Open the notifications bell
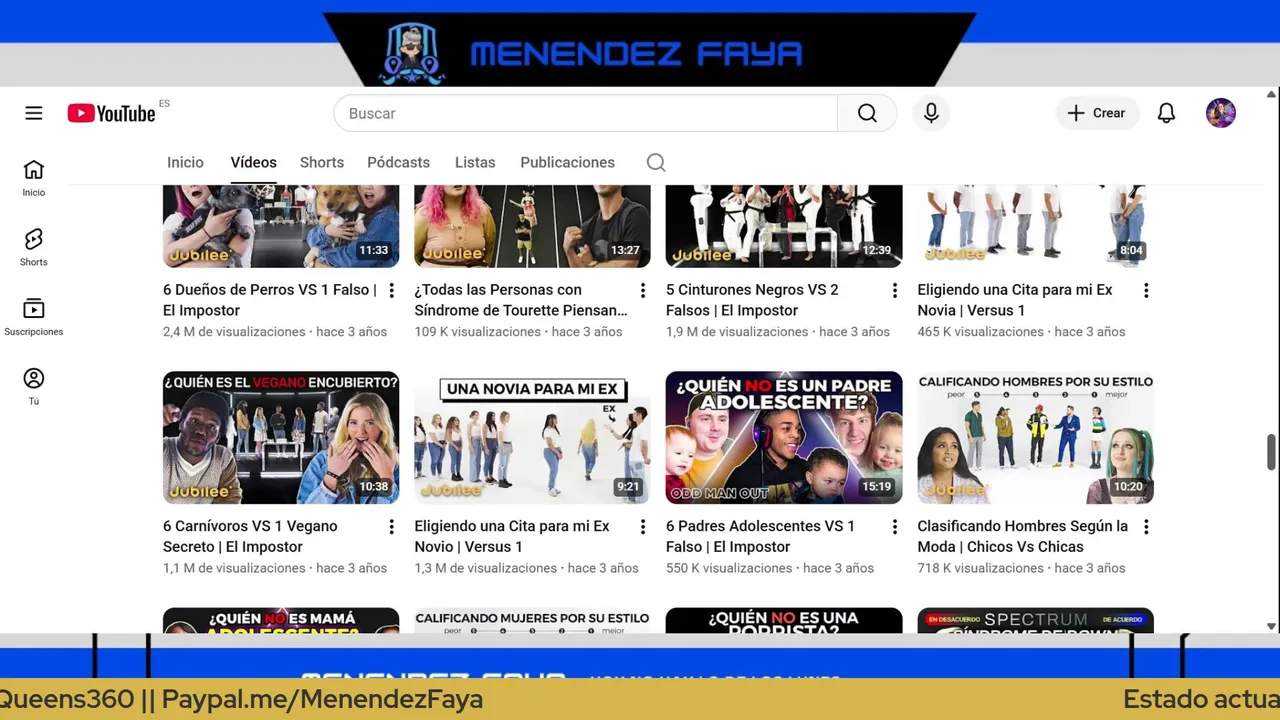This screenshot has height=720, width=1280. coord(1166,113)
